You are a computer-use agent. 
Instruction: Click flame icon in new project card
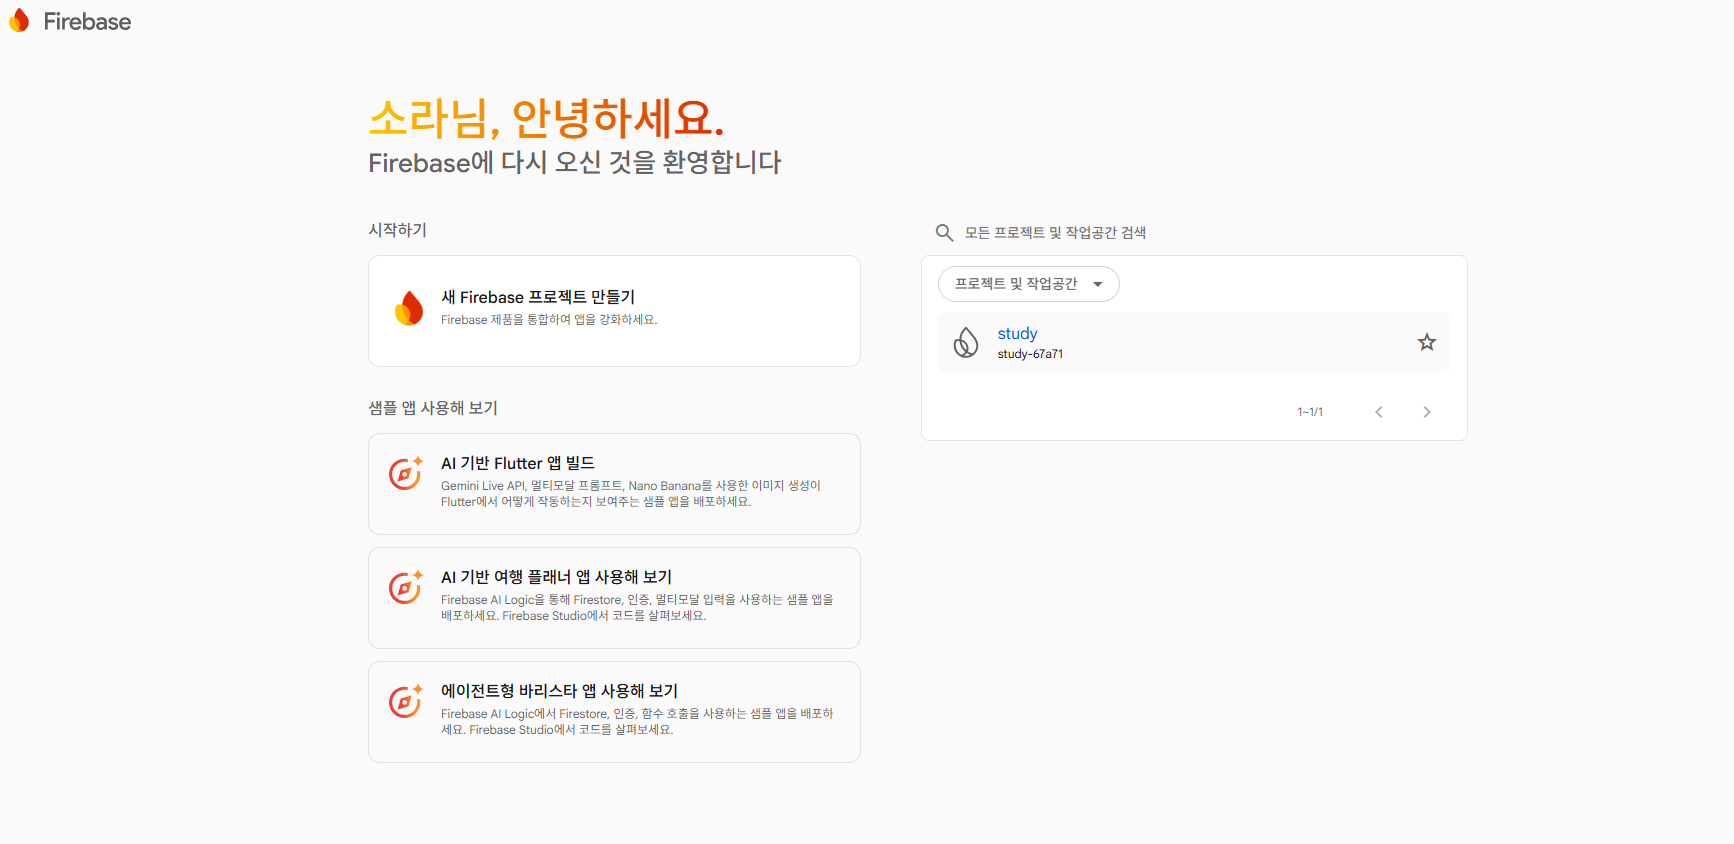click(x=409, y=308)
